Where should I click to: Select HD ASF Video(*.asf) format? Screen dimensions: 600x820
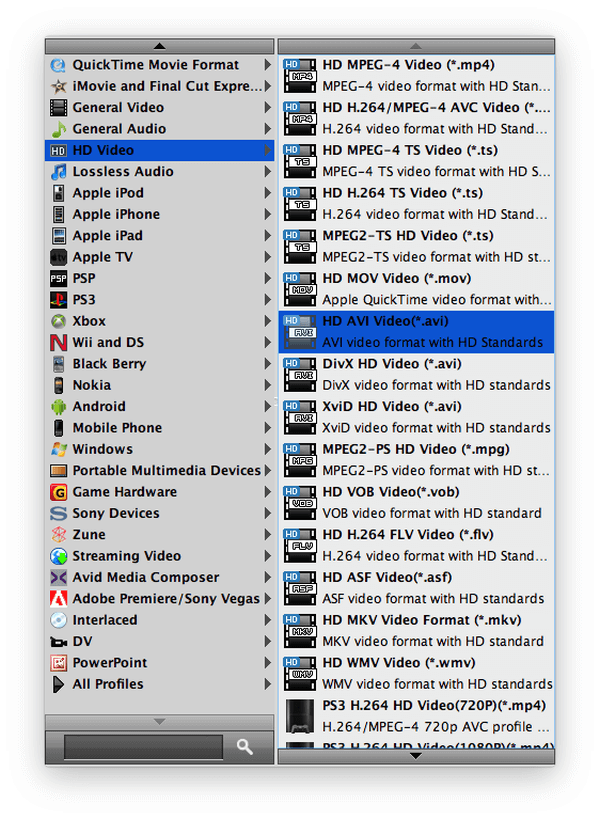[x=416, y=588]
